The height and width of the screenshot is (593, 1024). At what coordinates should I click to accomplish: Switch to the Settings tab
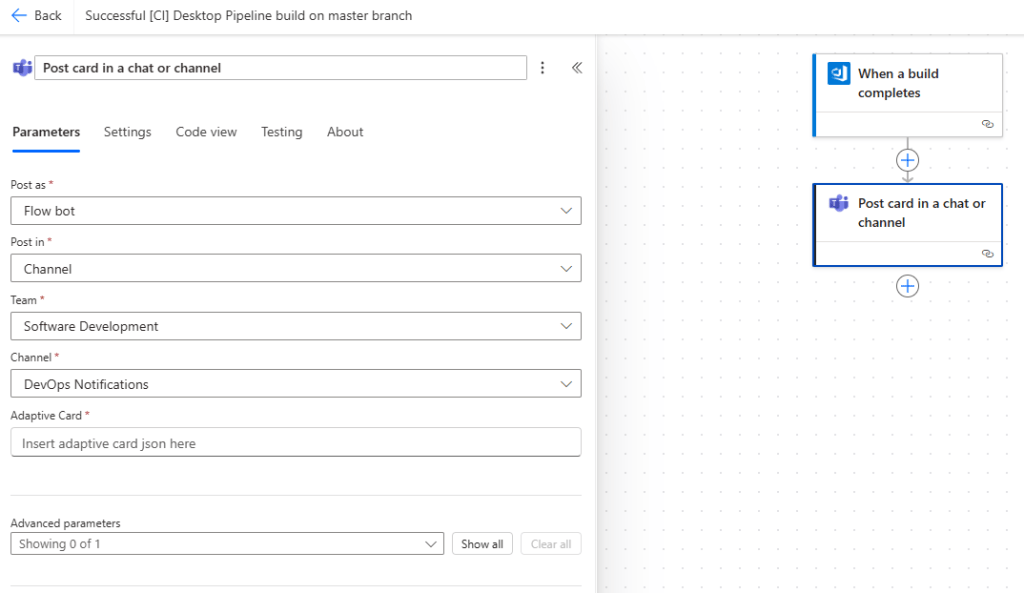(127, 132)
